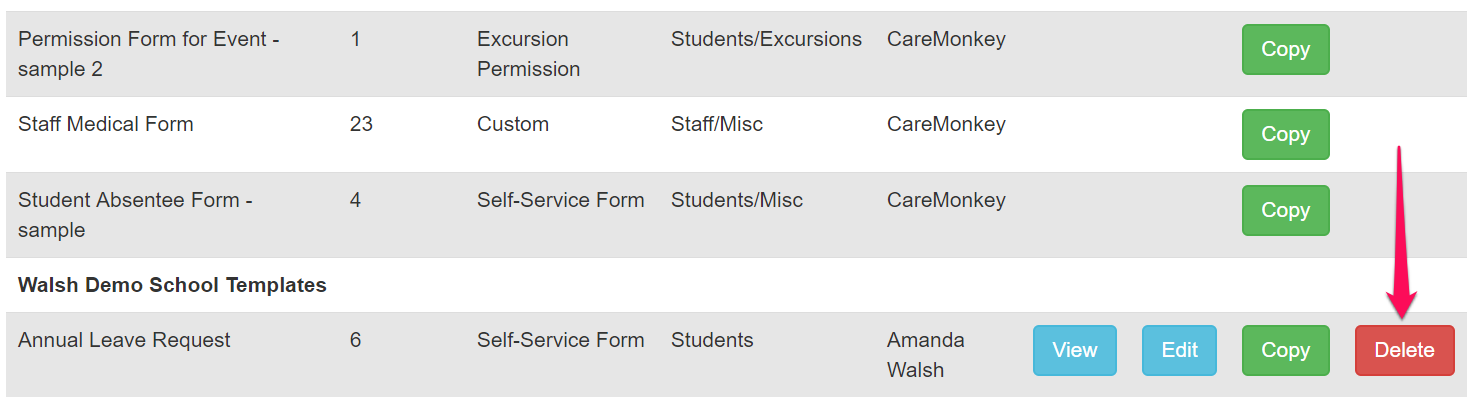Select the Student Absentee Form name

135,215
